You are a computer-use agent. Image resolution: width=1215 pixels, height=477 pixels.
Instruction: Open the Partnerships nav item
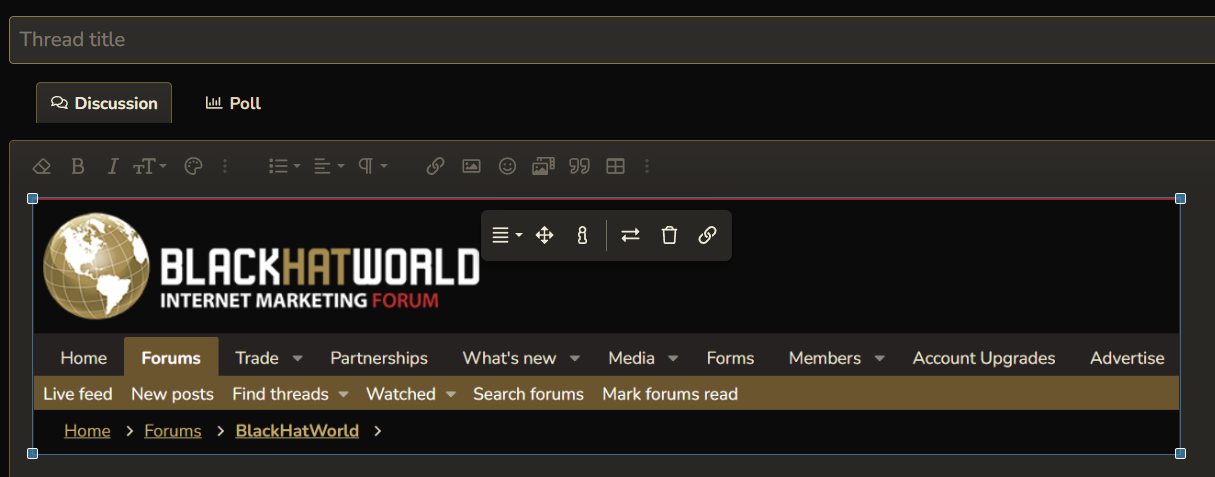pos(379,358)
